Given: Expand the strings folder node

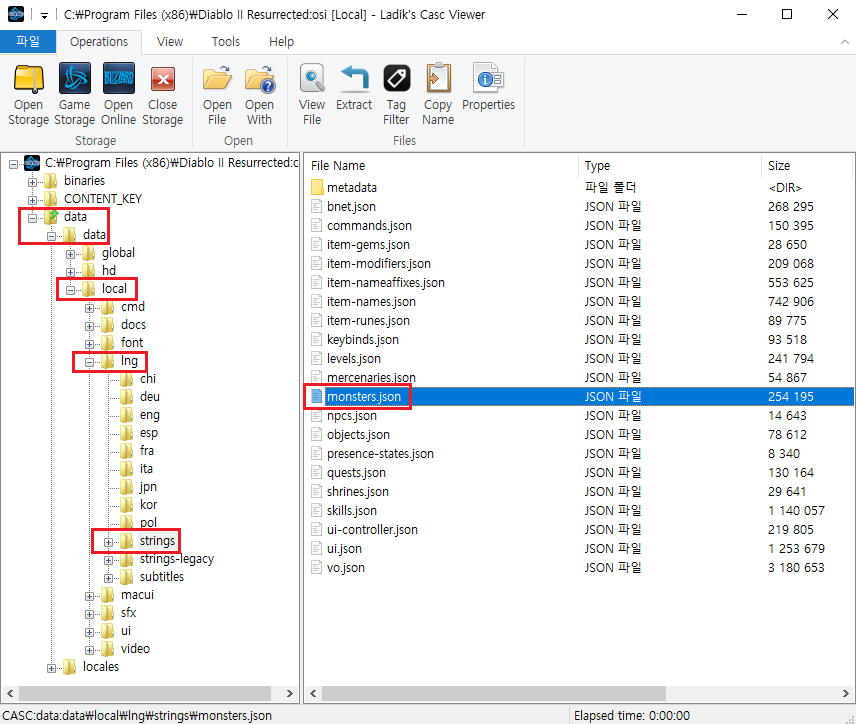Looking at the screenshot, I should pos(109,542).
